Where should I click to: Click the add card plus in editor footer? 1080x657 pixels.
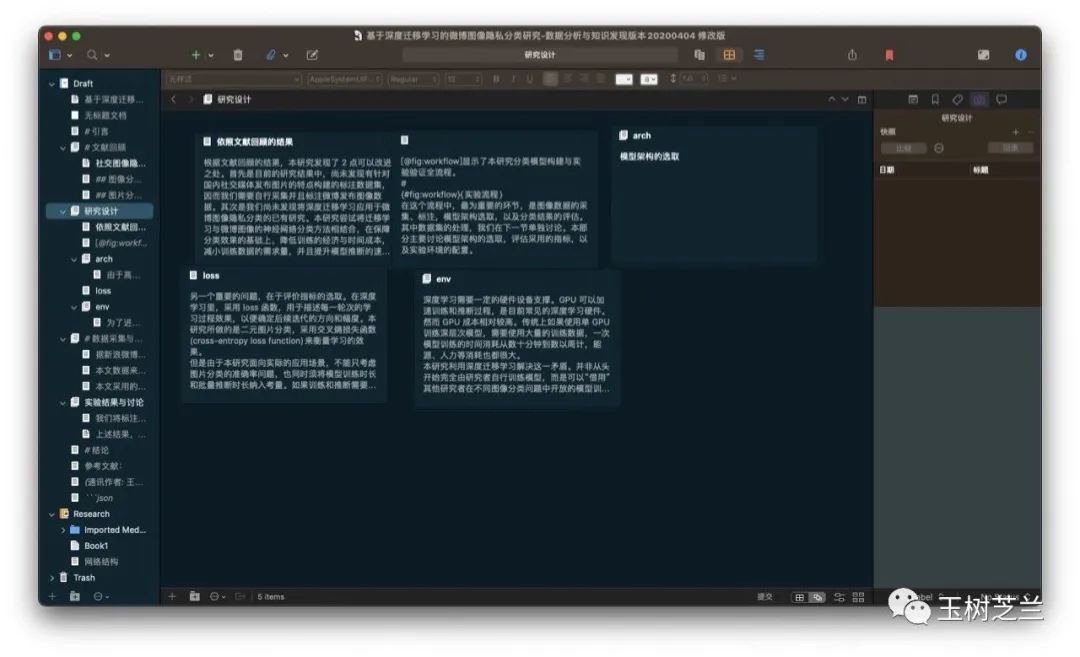(172, 596)
